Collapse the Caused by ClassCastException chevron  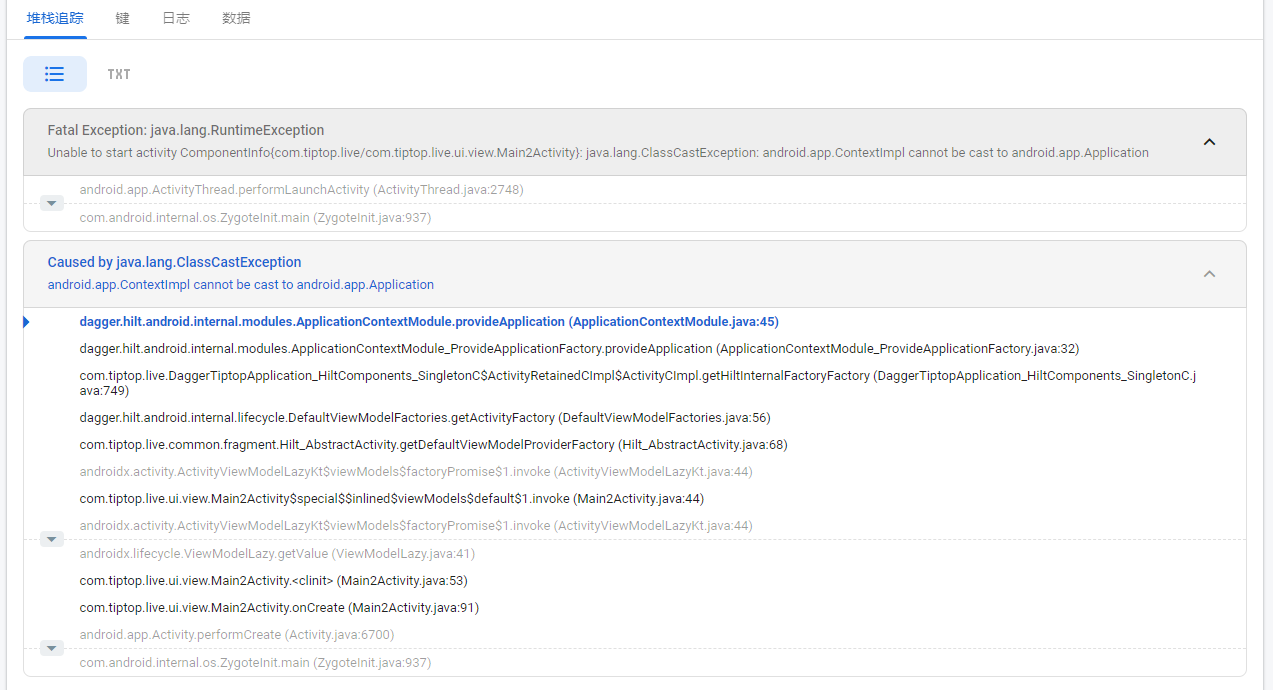(1209, 274)
